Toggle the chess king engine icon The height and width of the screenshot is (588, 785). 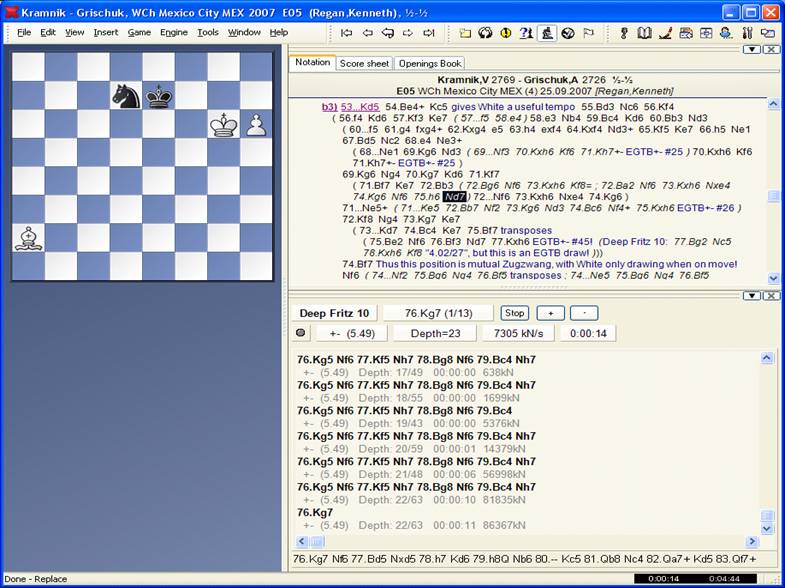pyautogui.click(x=547, y=33)
